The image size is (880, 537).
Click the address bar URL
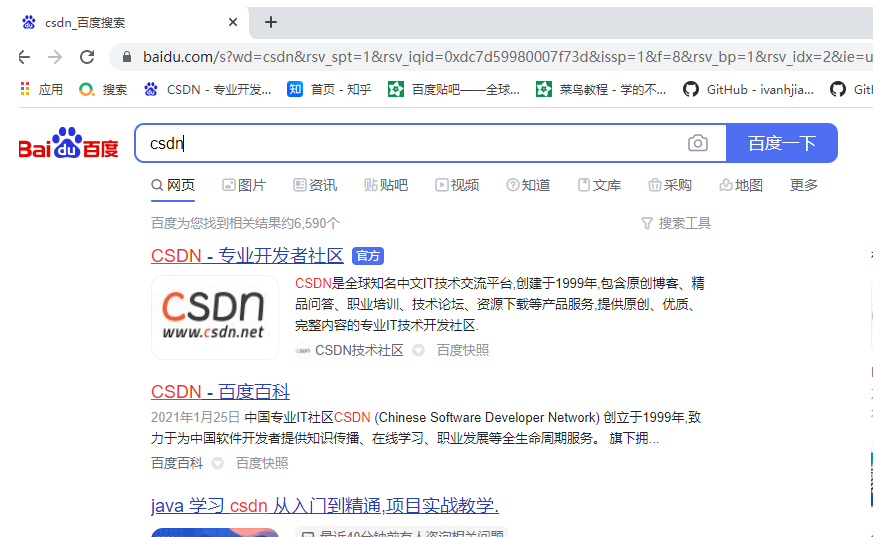pos(507,57)
